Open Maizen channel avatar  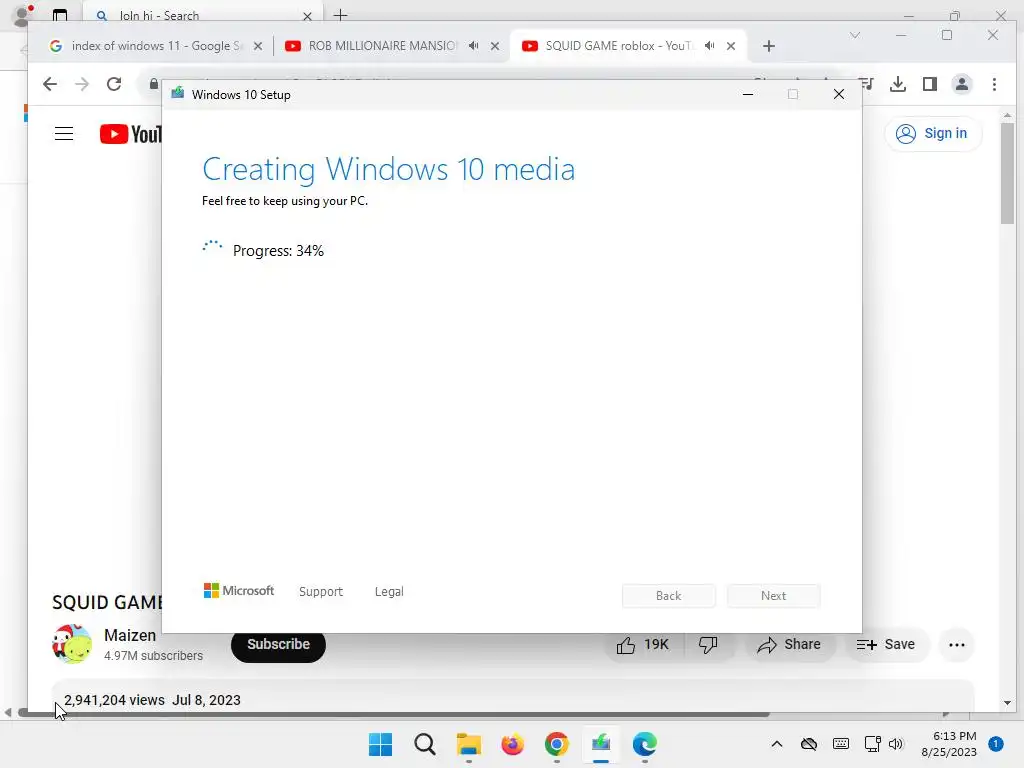tap(72, 644)
